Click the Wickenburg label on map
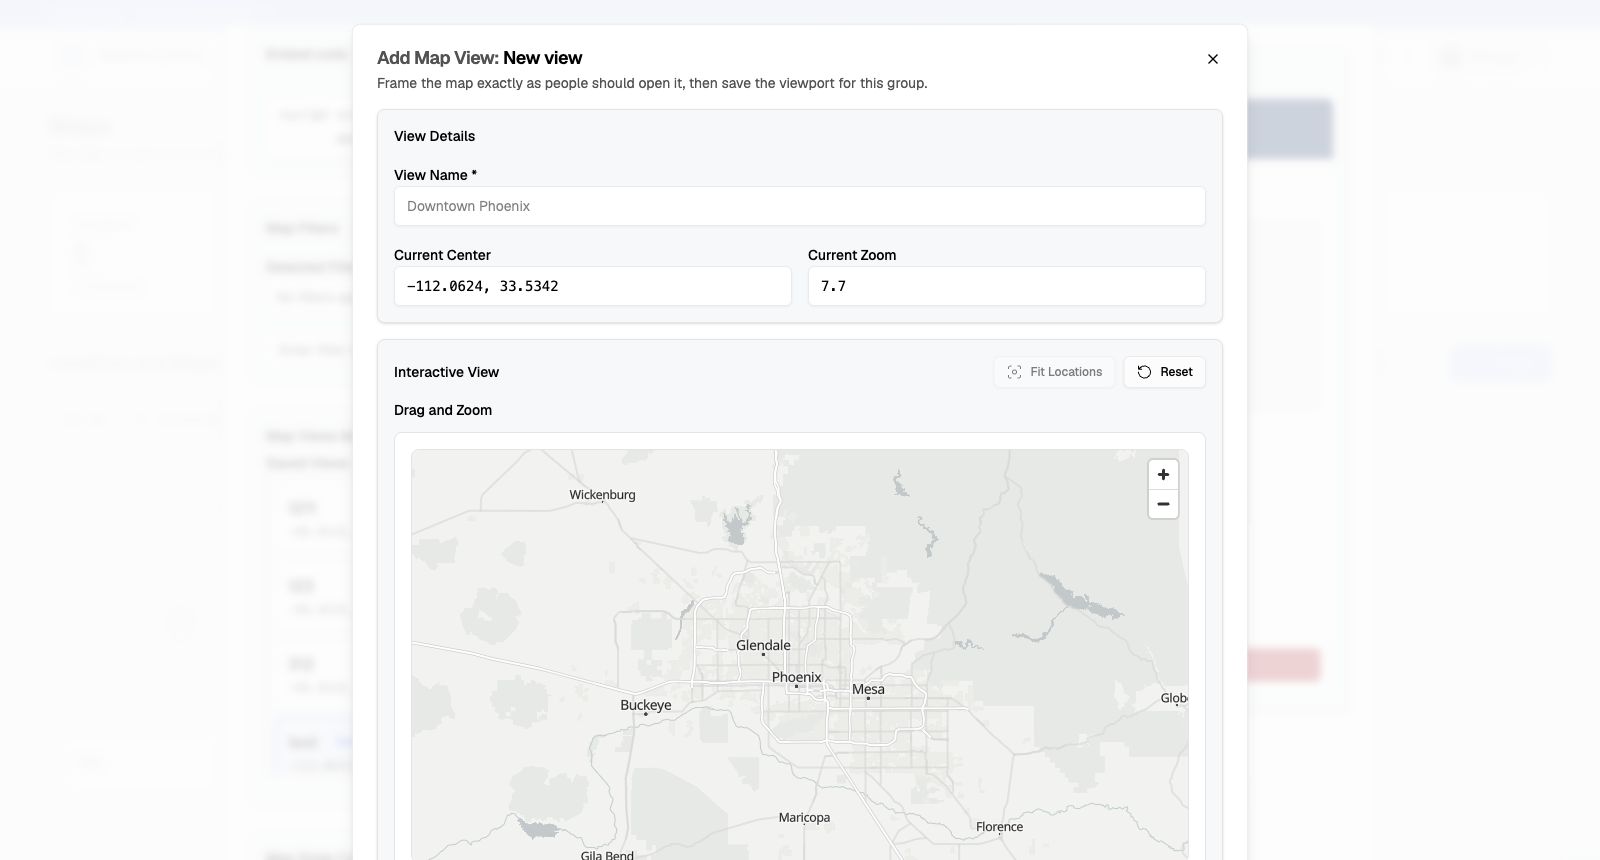 602,495
